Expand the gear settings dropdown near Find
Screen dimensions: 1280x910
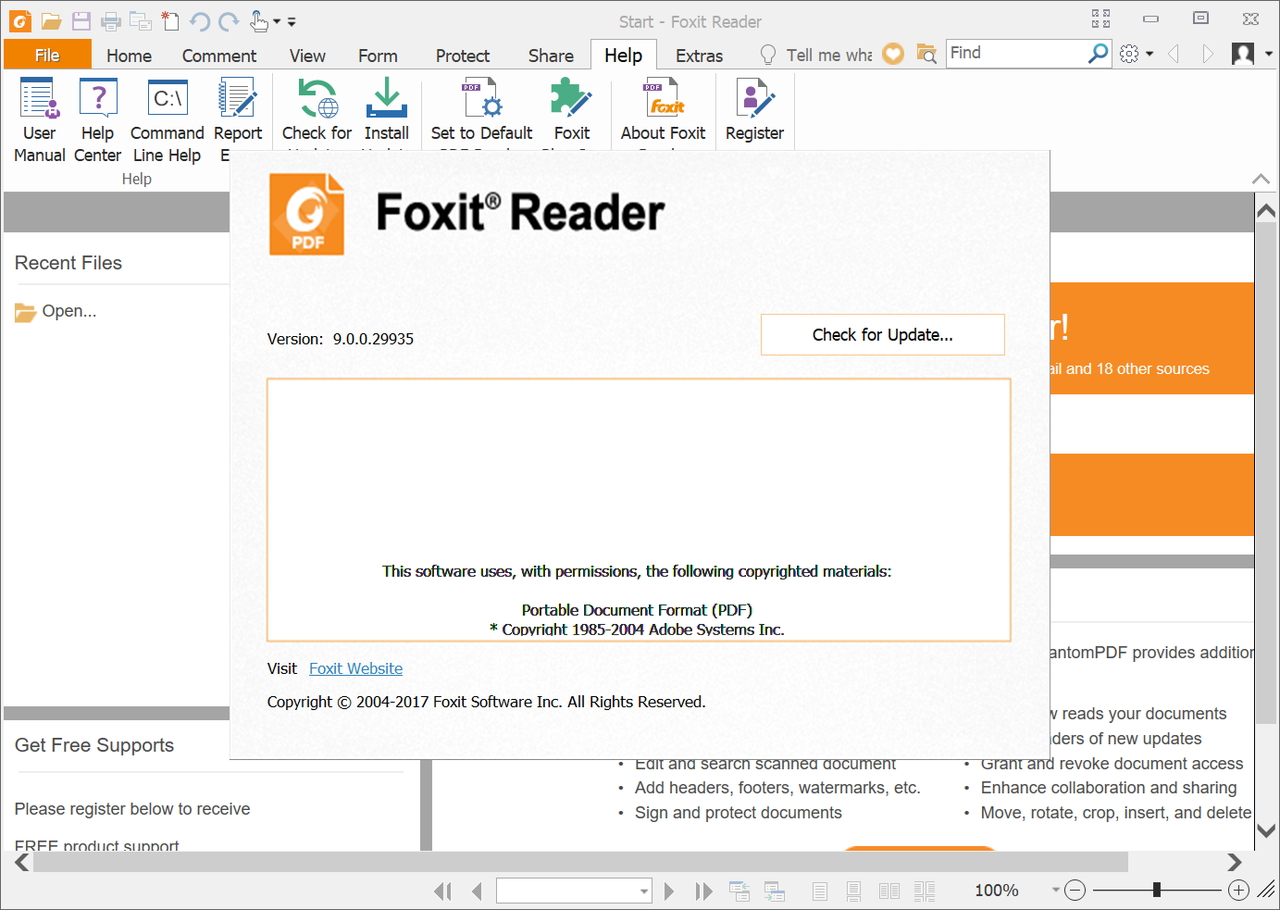(1136, 53)
